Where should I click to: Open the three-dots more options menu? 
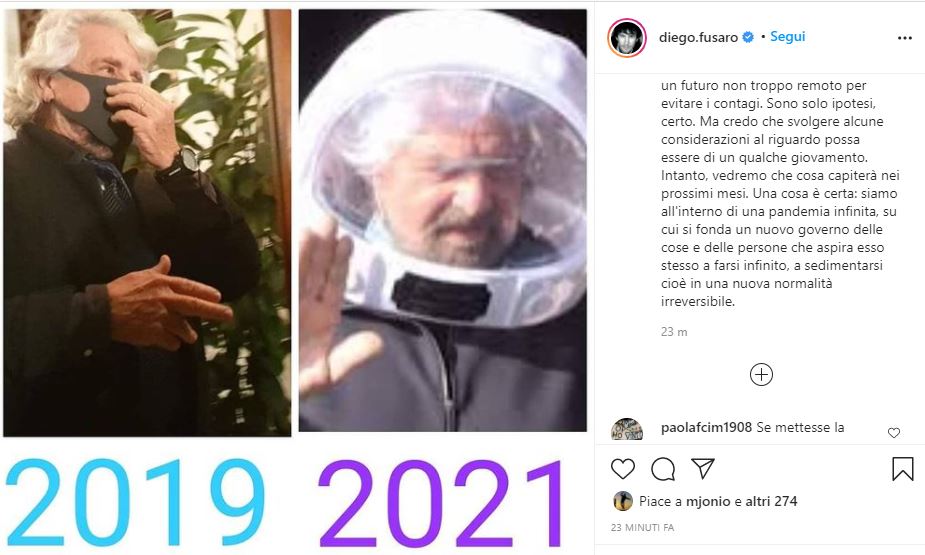[904, 38]
